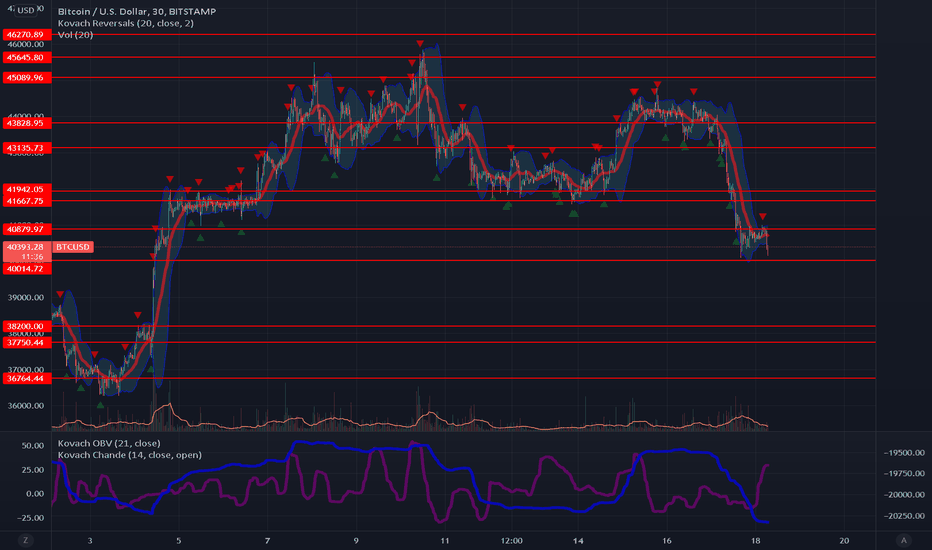Click the 43135.73 price level label

click(27, 147)
